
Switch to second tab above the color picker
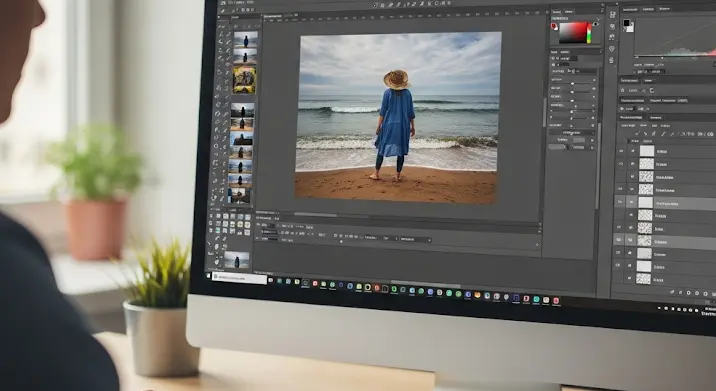pos(569,12)
